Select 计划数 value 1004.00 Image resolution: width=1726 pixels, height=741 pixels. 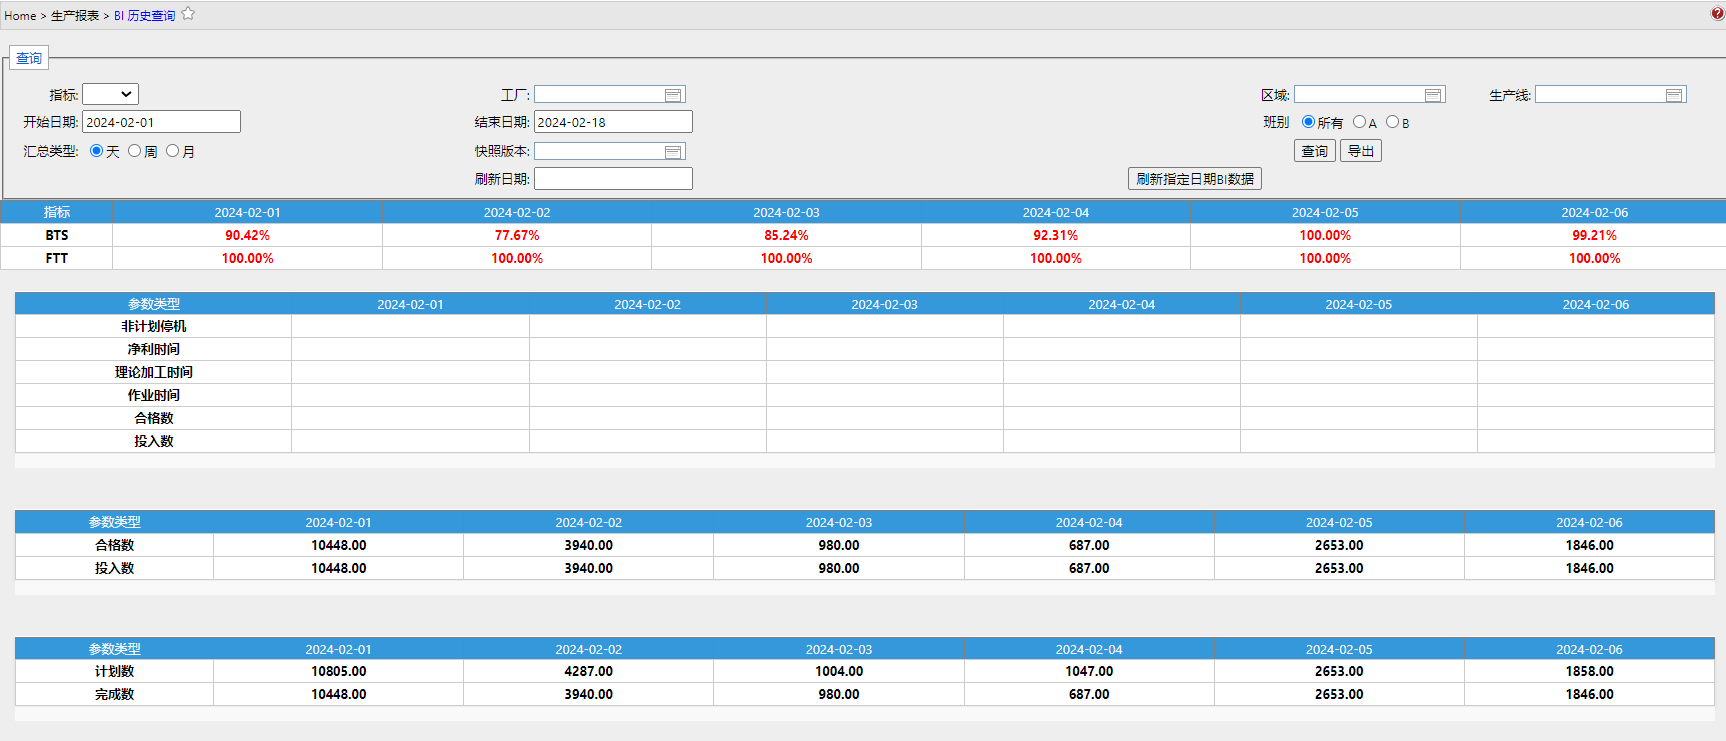click(x=839, y=672)
